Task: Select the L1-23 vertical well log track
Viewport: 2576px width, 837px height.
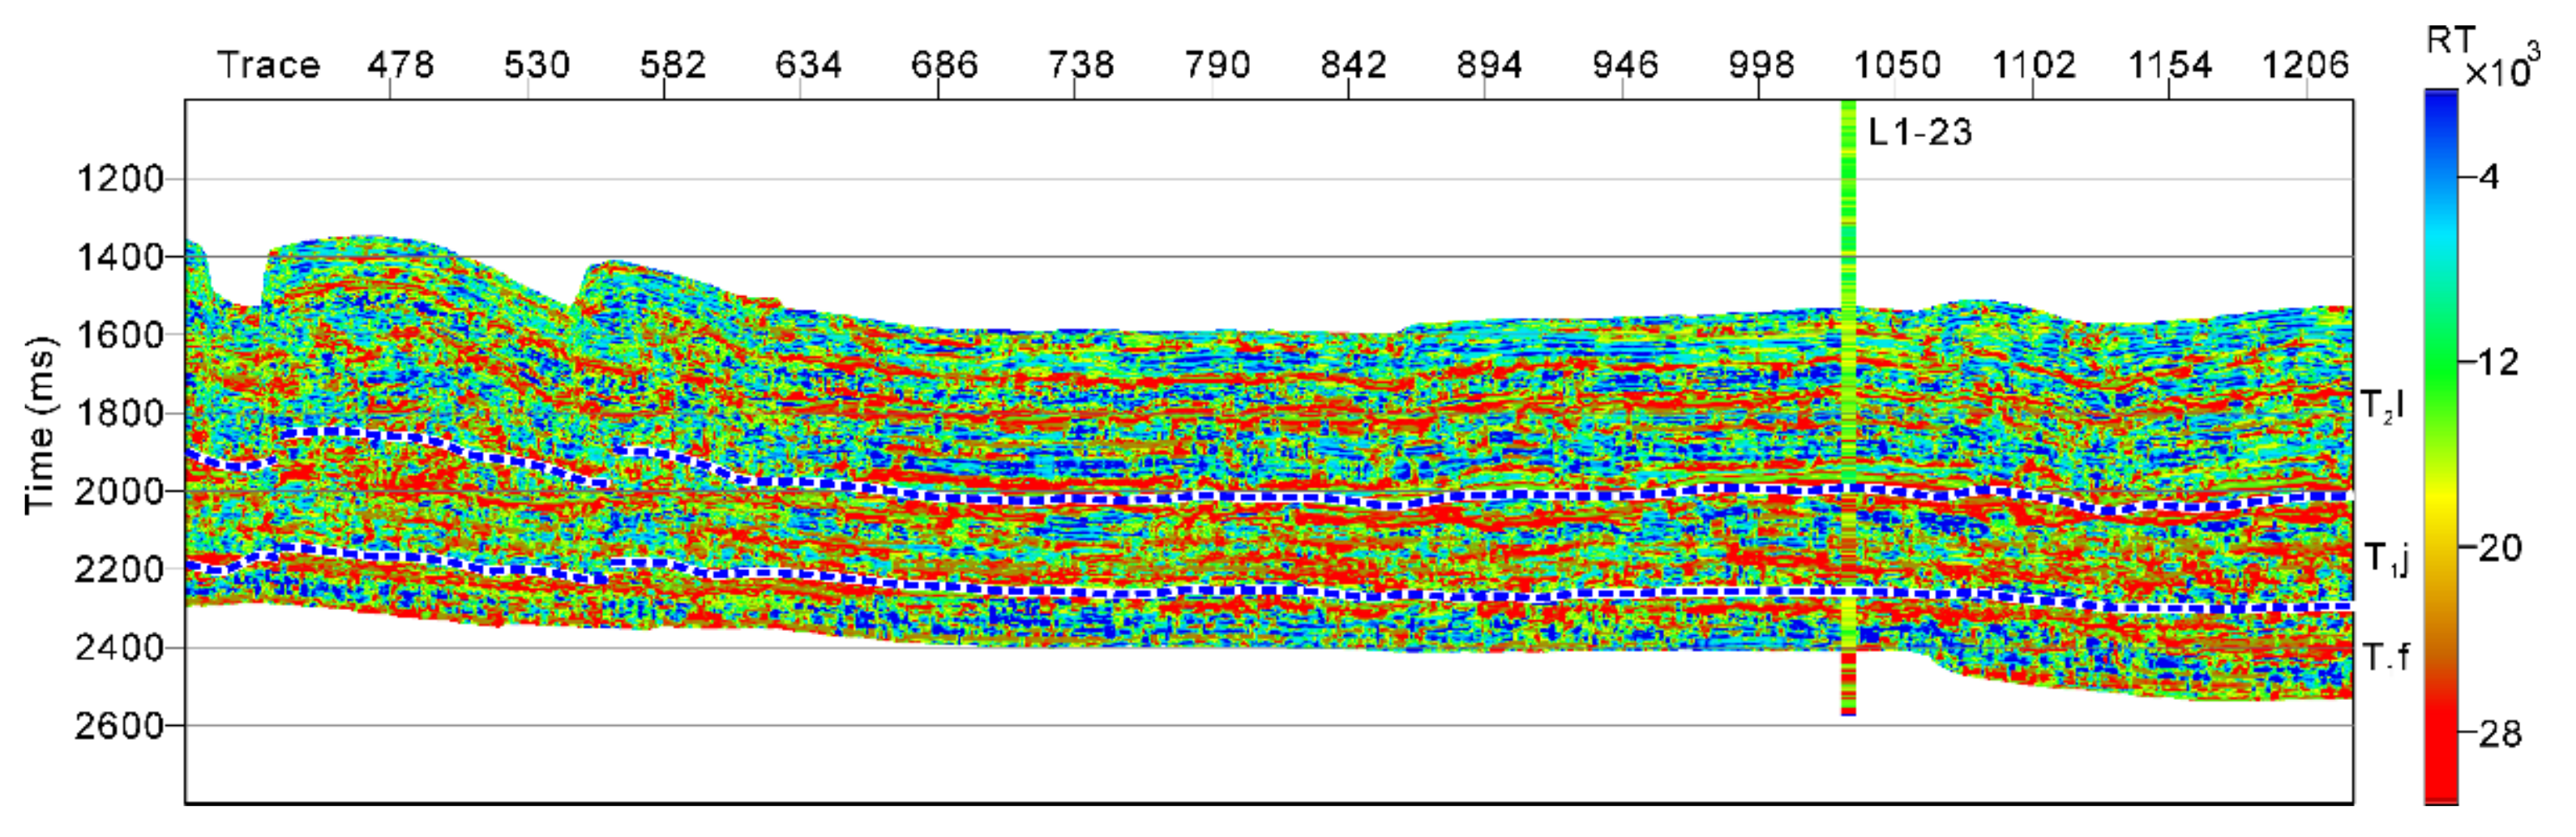Action: tap(1848, 400)
